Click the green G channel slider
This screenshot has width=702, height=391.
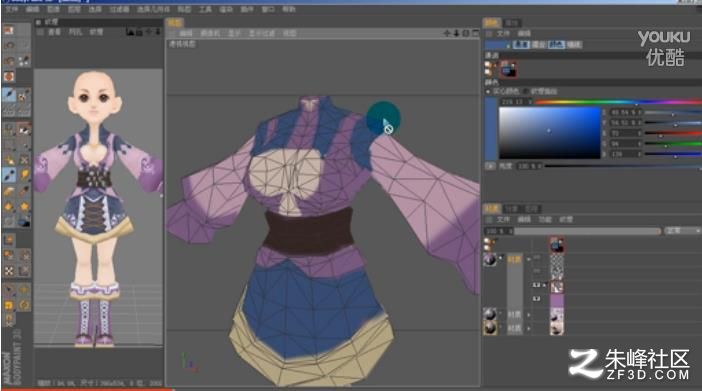pos(673,144)
